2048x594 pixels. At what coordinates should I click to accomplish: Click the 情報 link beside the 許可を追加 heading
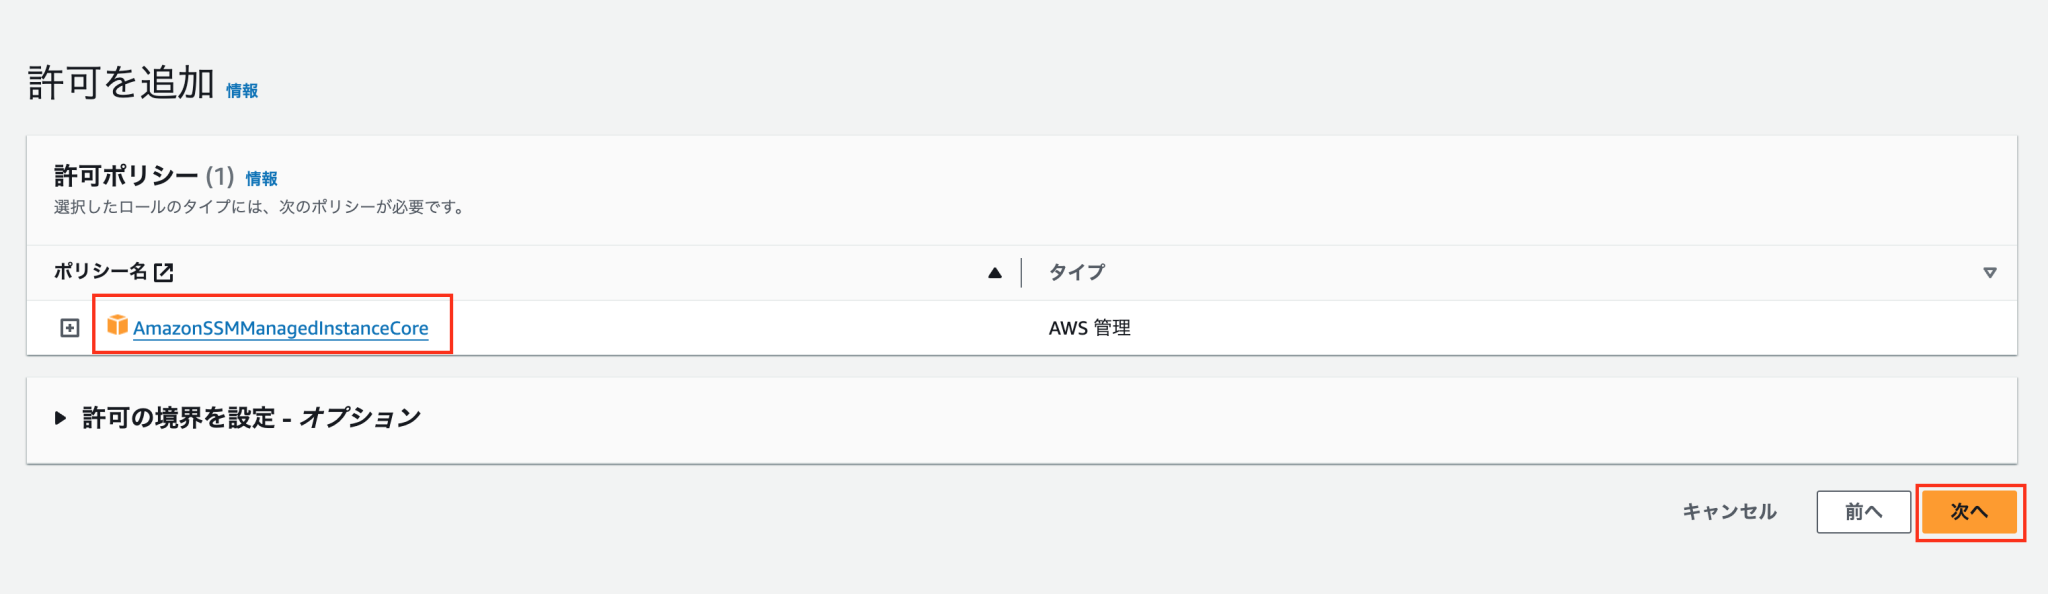(244, 90)
